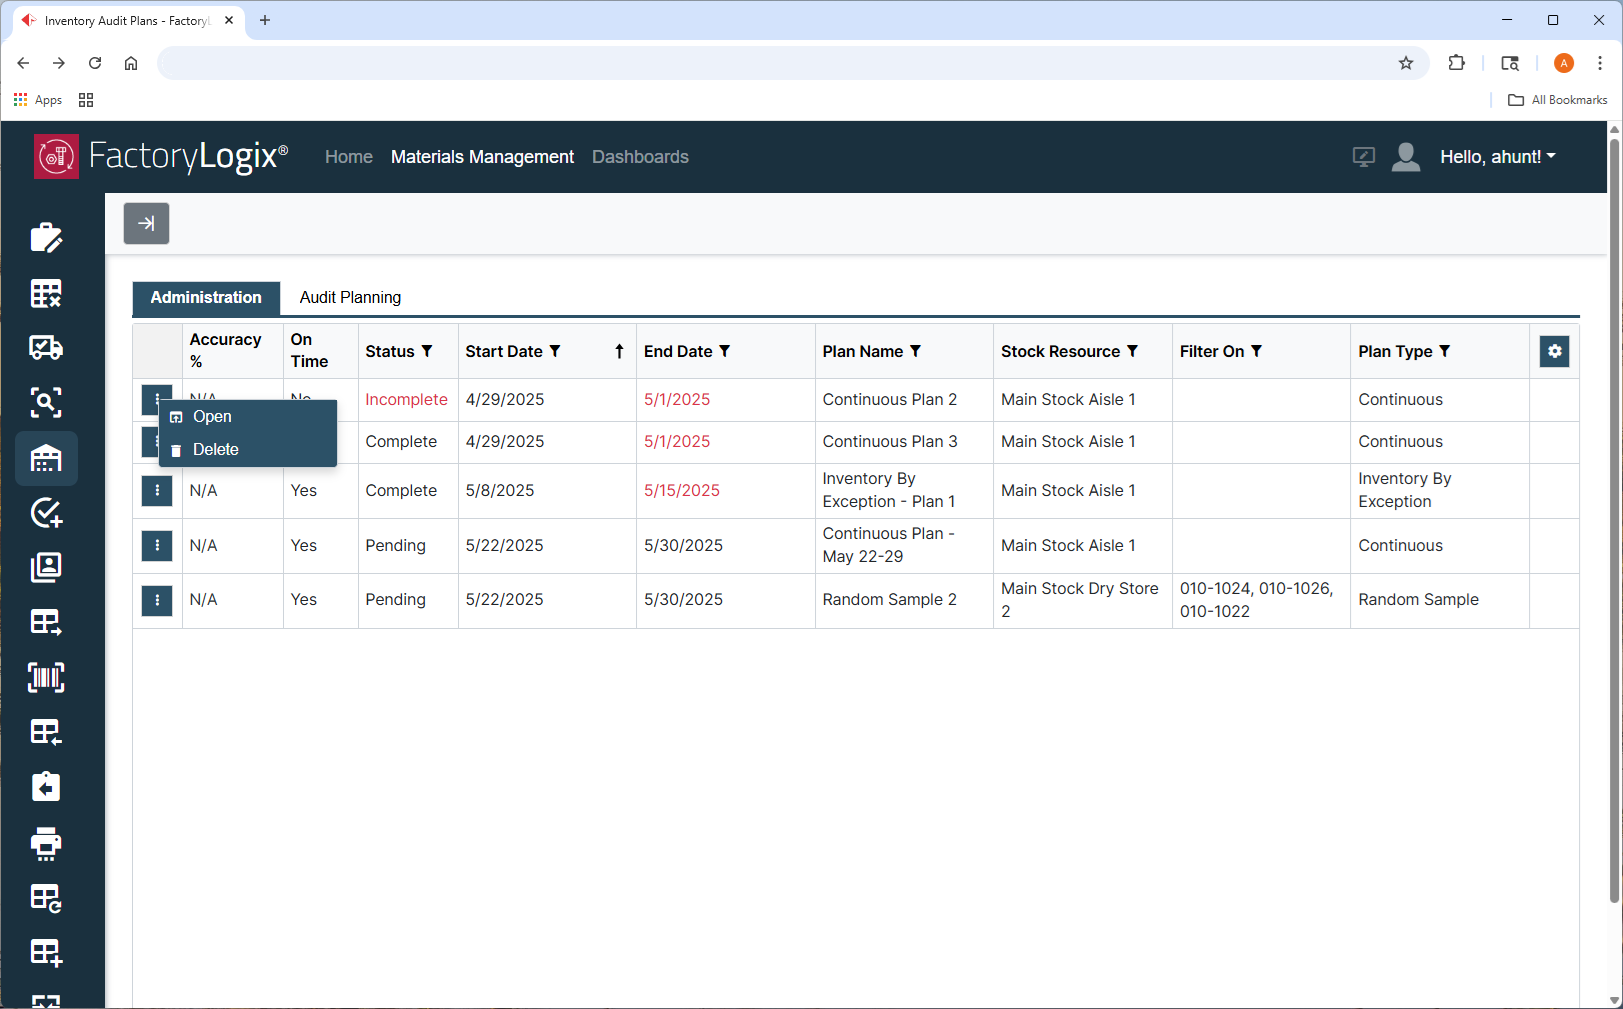Select the highlighted warehouse stockroom sidebar icon
The height and width of the screenshot is (1009, 1623).
point(45,458)
